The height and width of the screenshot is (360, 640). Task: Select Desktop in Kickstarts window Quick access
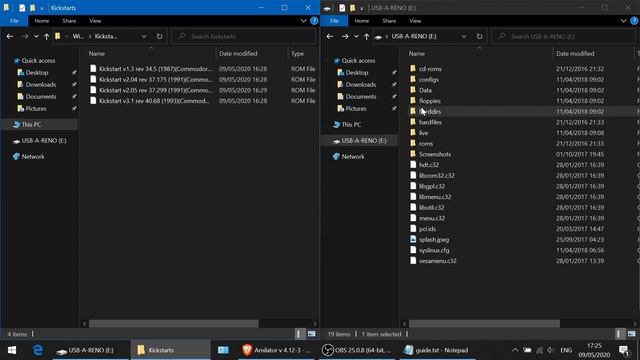[x=37, y=73]
